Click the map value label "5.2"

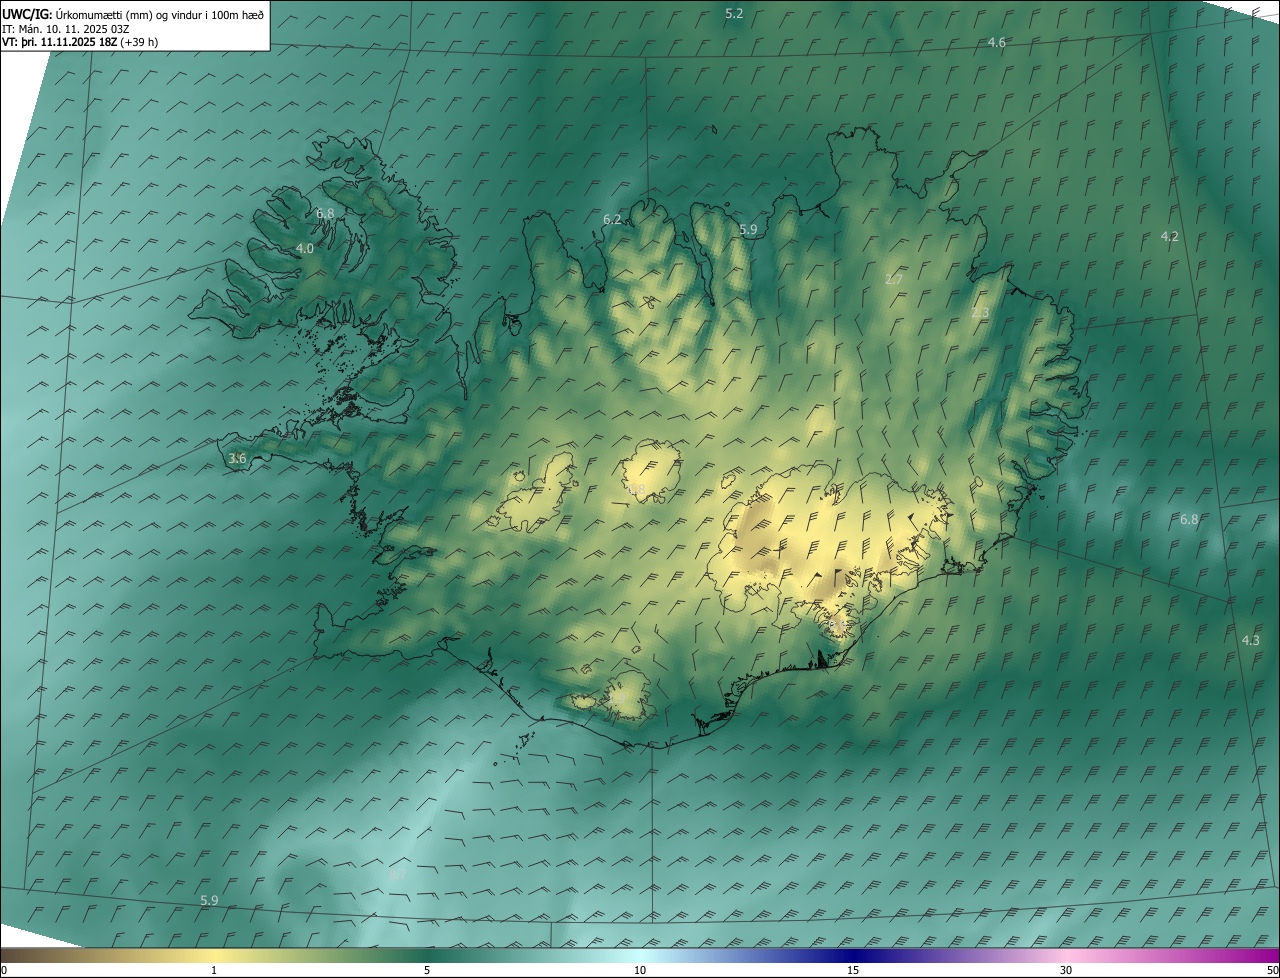pyautogui.click(x=734, y=13)
